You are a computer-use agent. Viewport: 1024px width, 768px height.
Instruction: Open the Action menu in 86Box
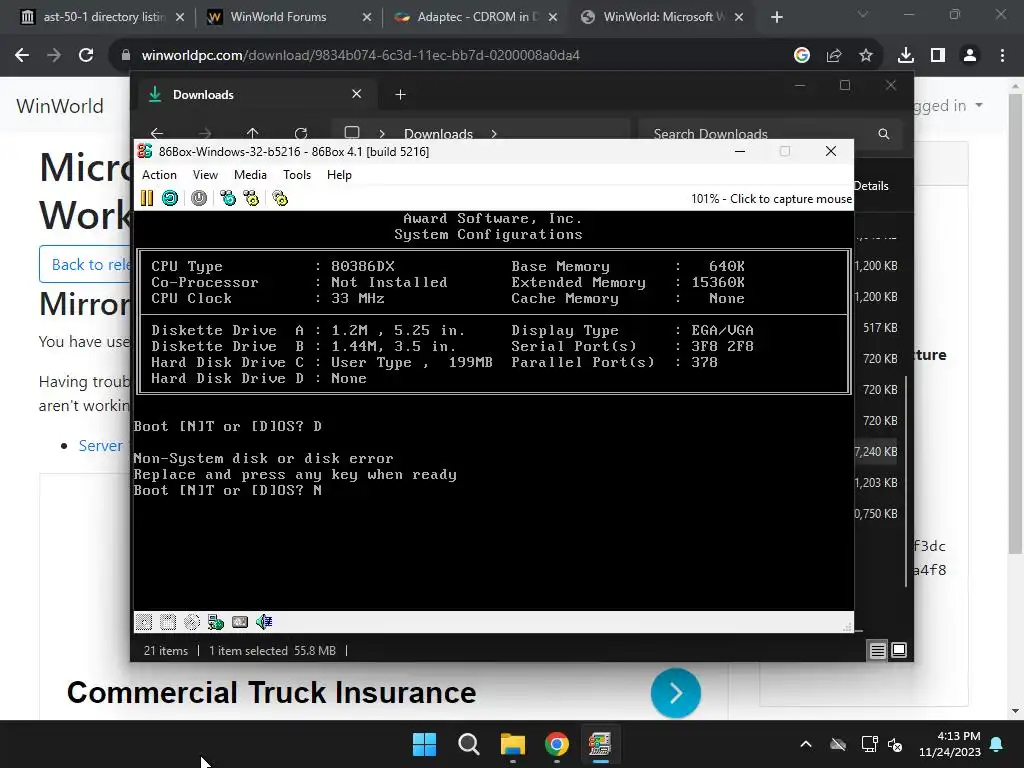click(x=159, y=175)
